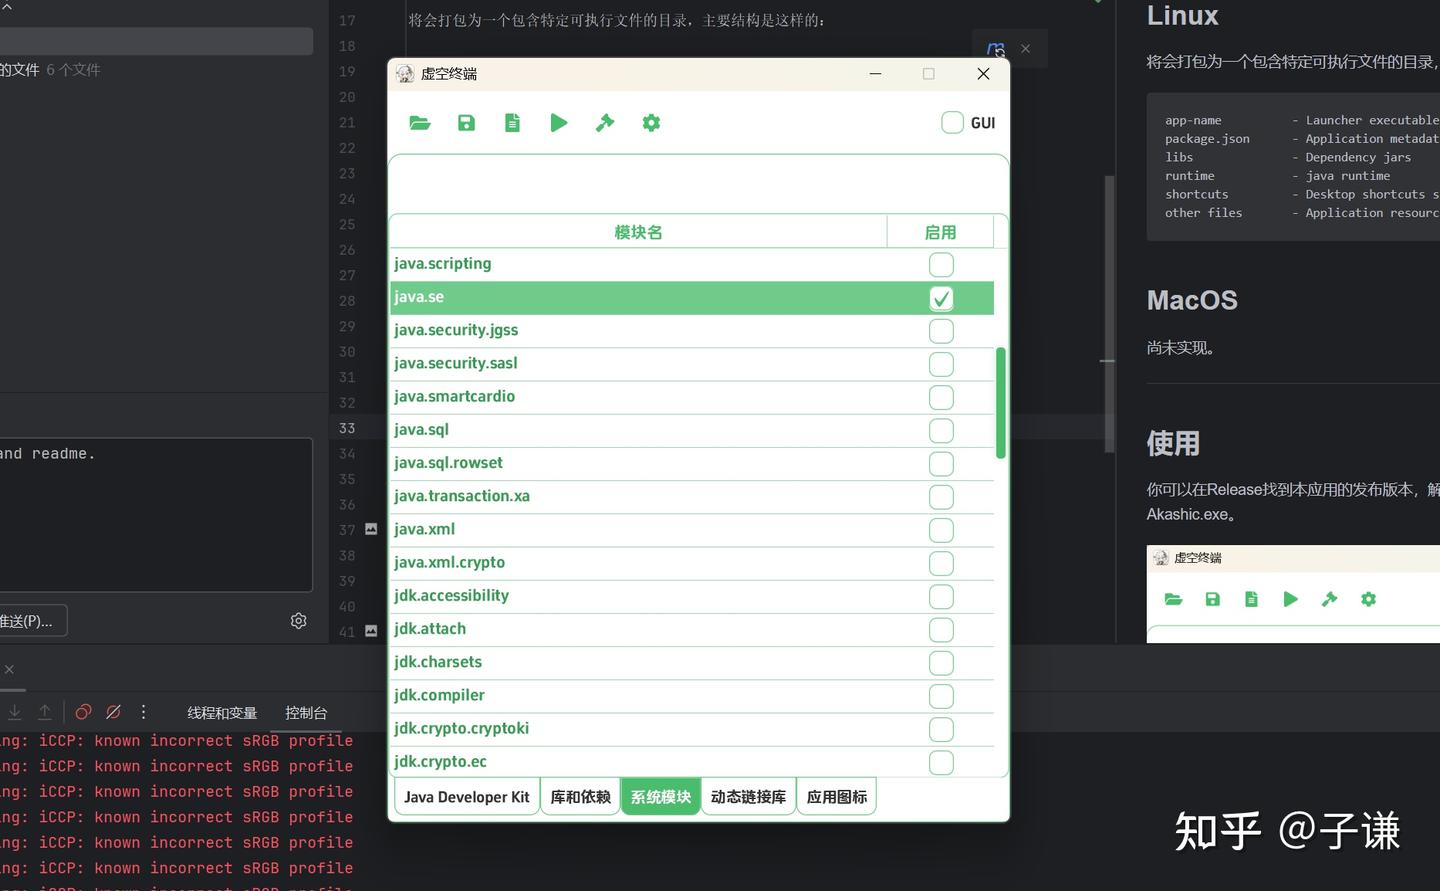The width and height of the screenshot is (1440, 891).
Task: Click the 模块名 column header
Action: (638, 232)
